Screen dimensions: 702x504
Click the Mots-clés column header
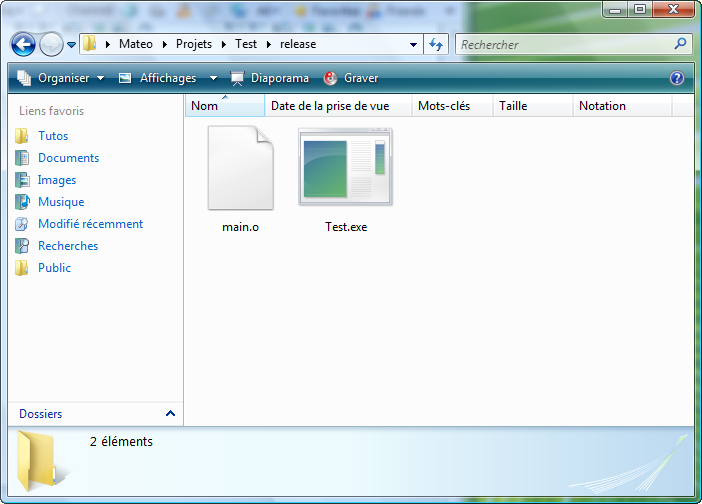(452, 106)
